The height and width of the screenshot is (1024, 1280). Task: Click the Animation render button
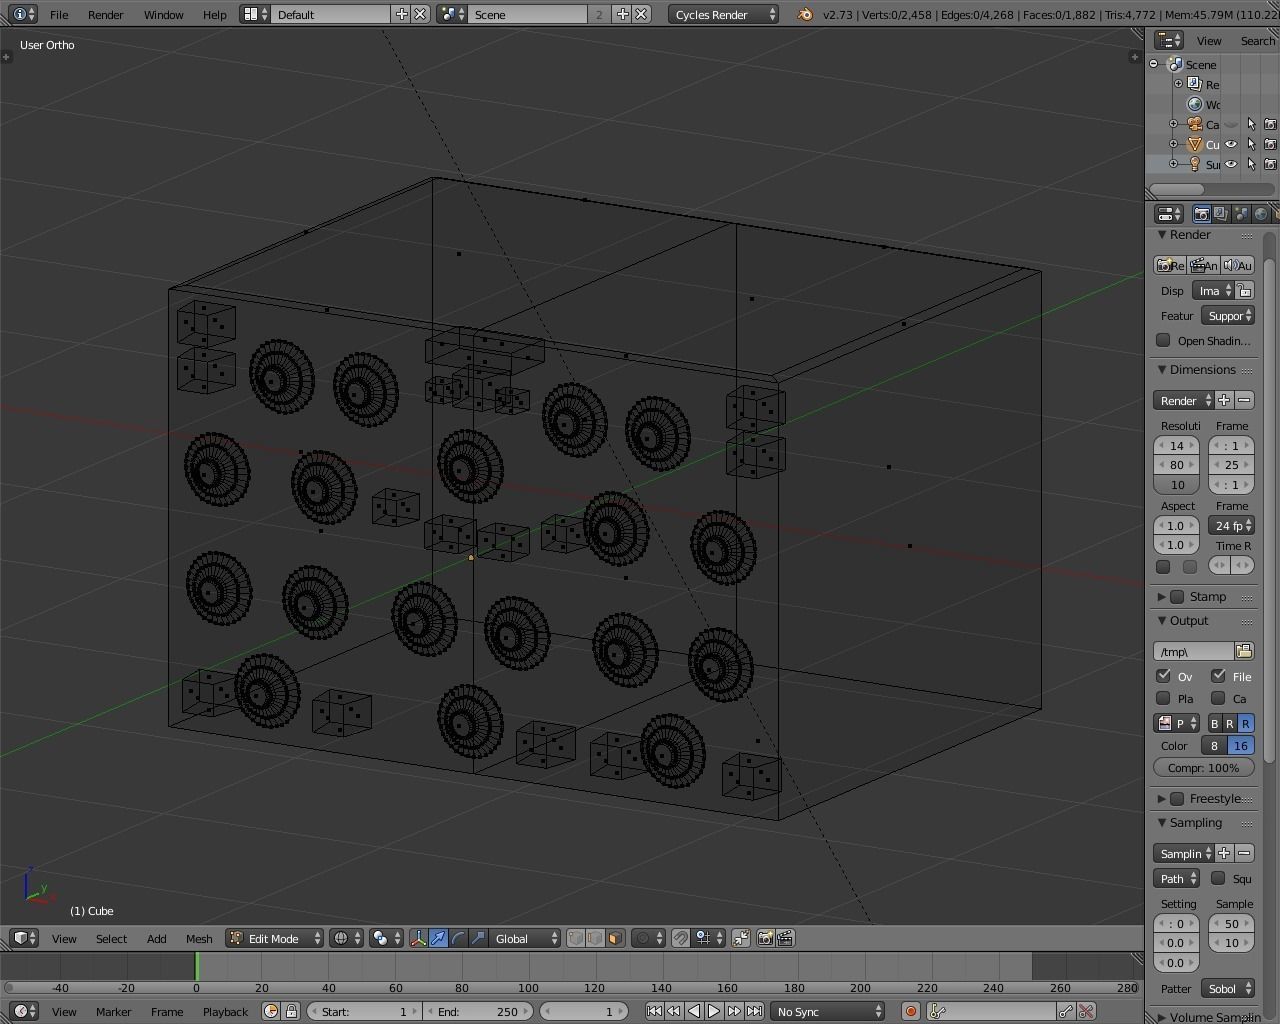[x=1204, y=265]
